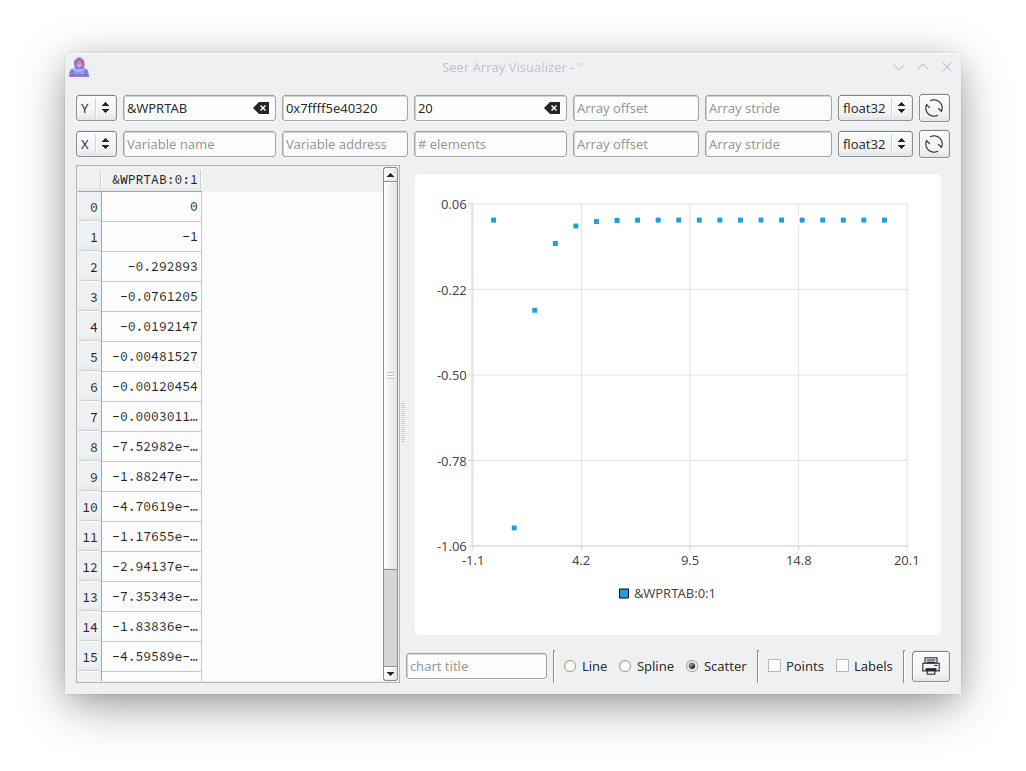Screen dimensions: 1026x771
Task: Clear the &WPRTAB variable name field
Action: [261, 109]
